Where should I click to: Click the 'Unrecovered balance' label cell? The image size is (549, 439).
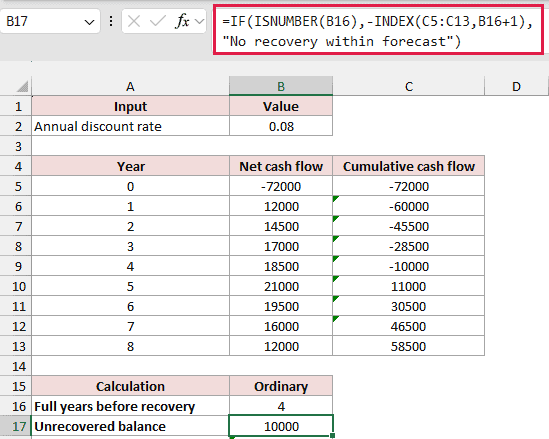click(x=130, y=426)
